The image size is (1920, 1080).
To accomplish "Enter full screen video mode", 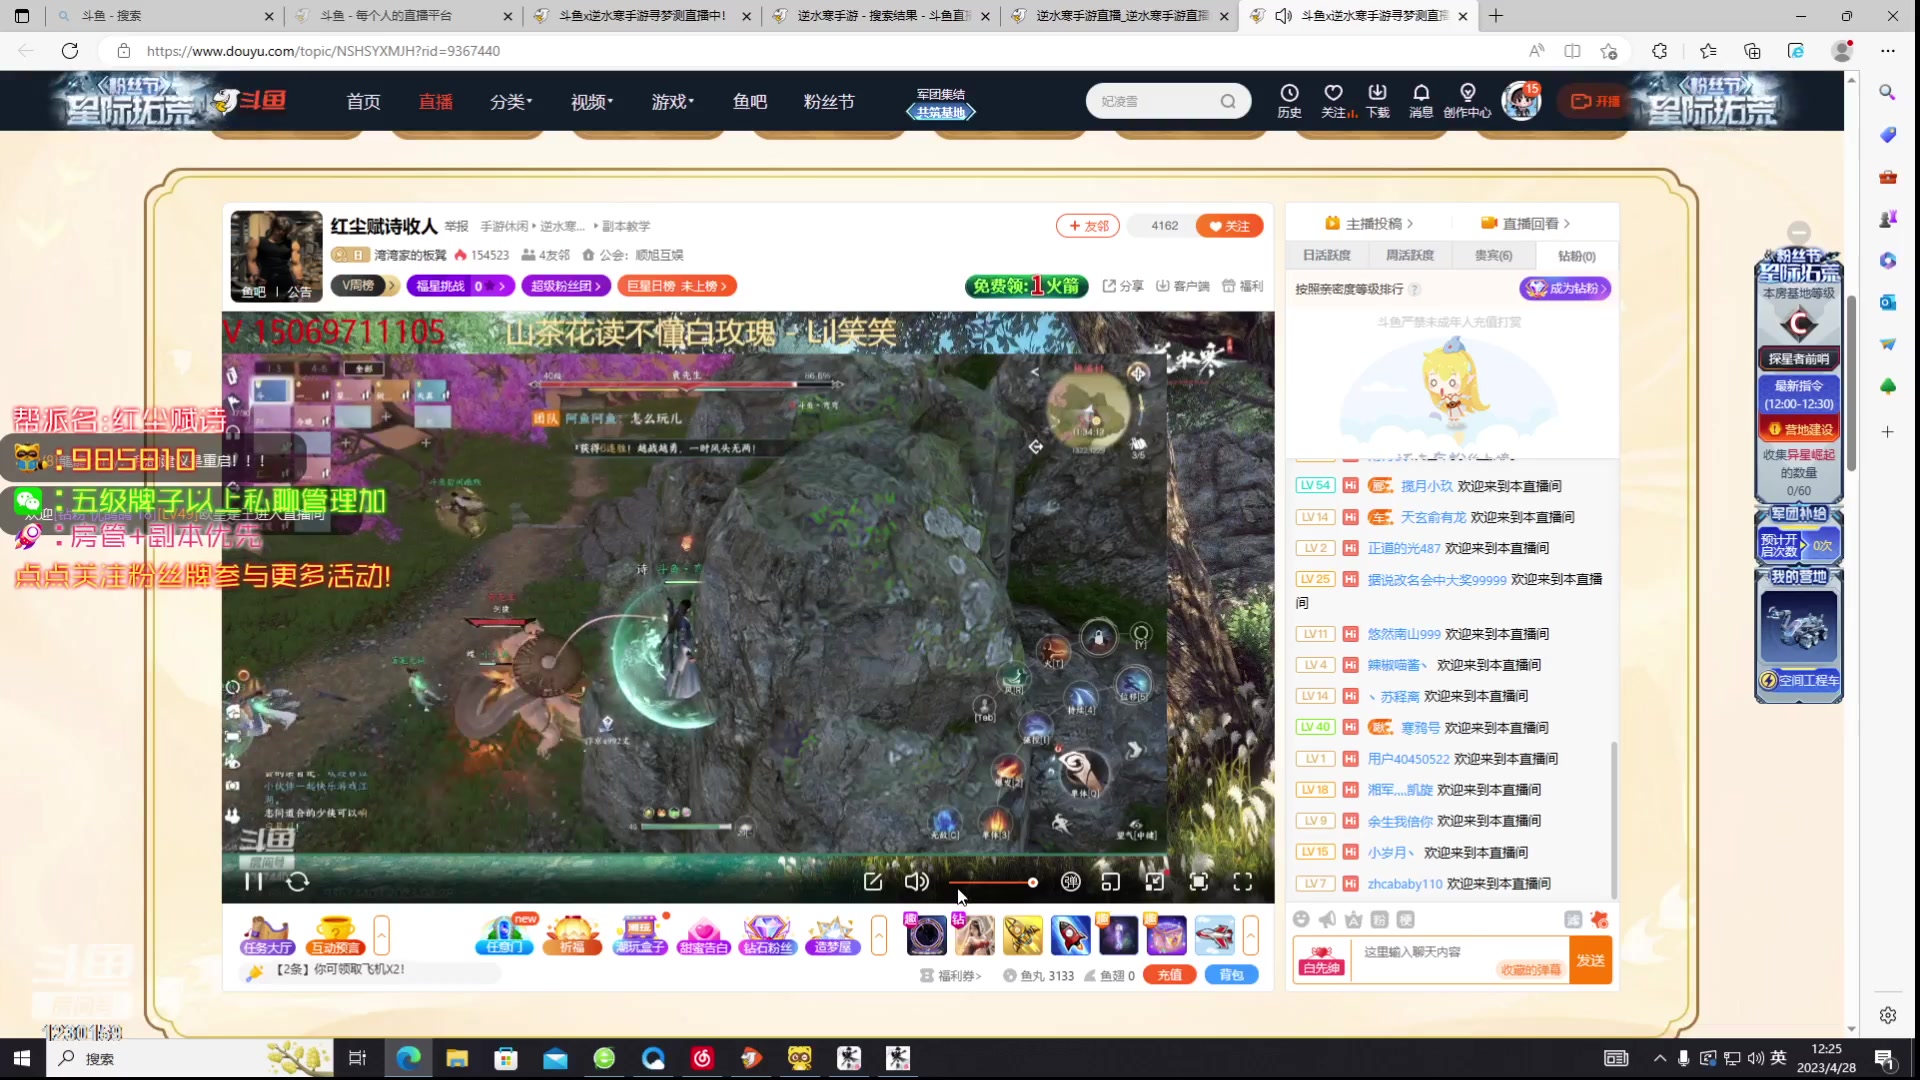I will click(1242, 882).
